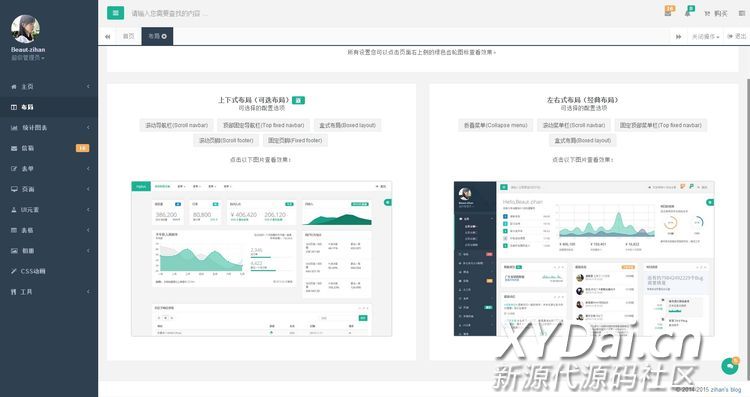Toggle sidebar with green hamburger button
This screenshot has height=397, width=750.
[115, 13]
